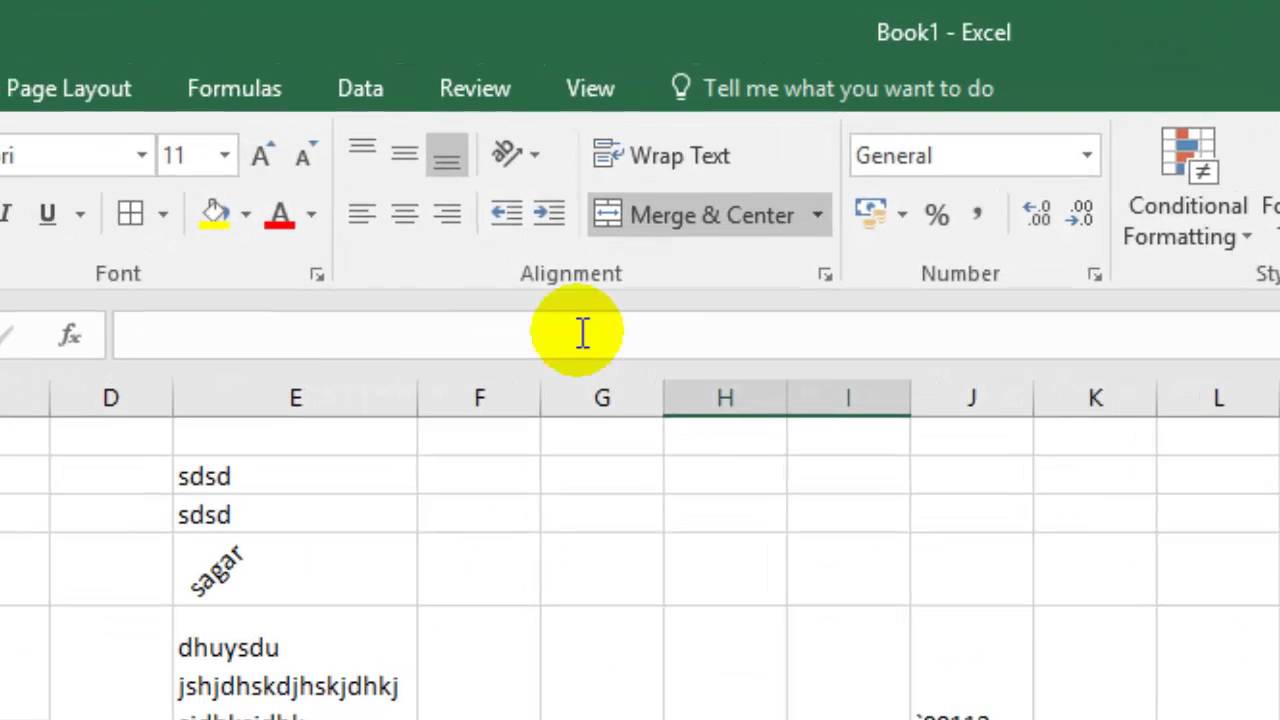Expand Merge & Center options arrow
Screen dimensions: 1280x720
point(817,215)
